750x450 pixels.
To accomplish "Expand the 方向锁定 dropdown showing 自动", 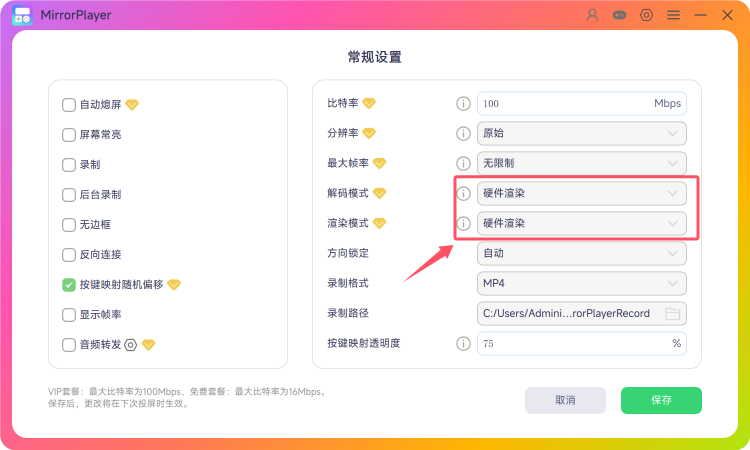I will pyautogui.click(x=582, y=253).
